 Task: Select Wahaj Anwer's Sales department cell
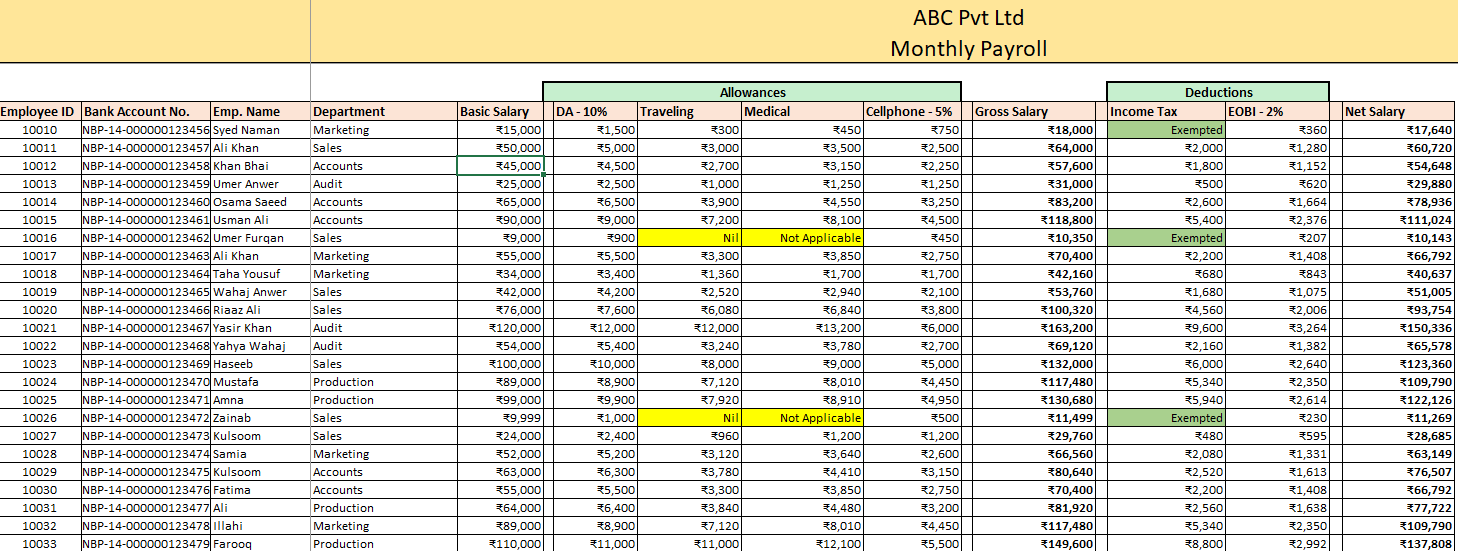pos(384,292)
